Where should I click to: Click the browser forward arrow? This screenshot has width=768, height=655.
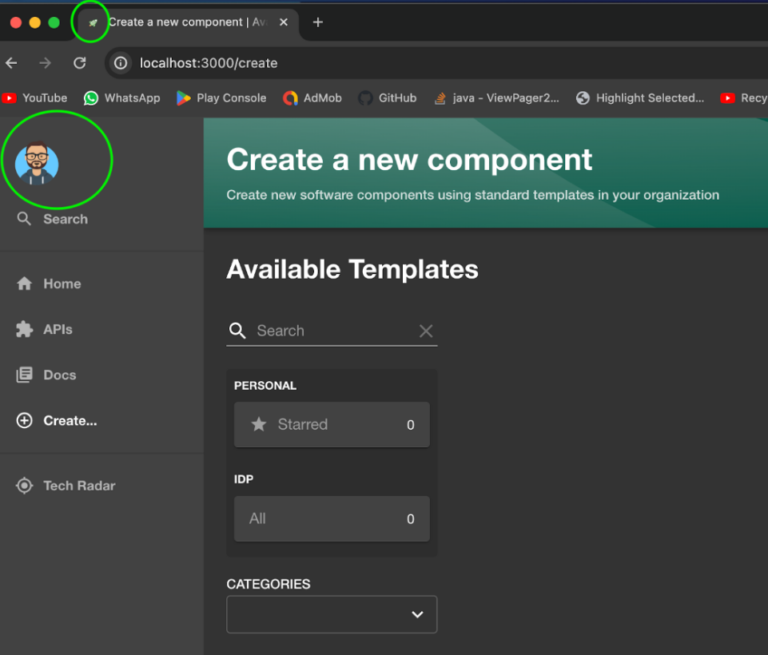(45, 63)
